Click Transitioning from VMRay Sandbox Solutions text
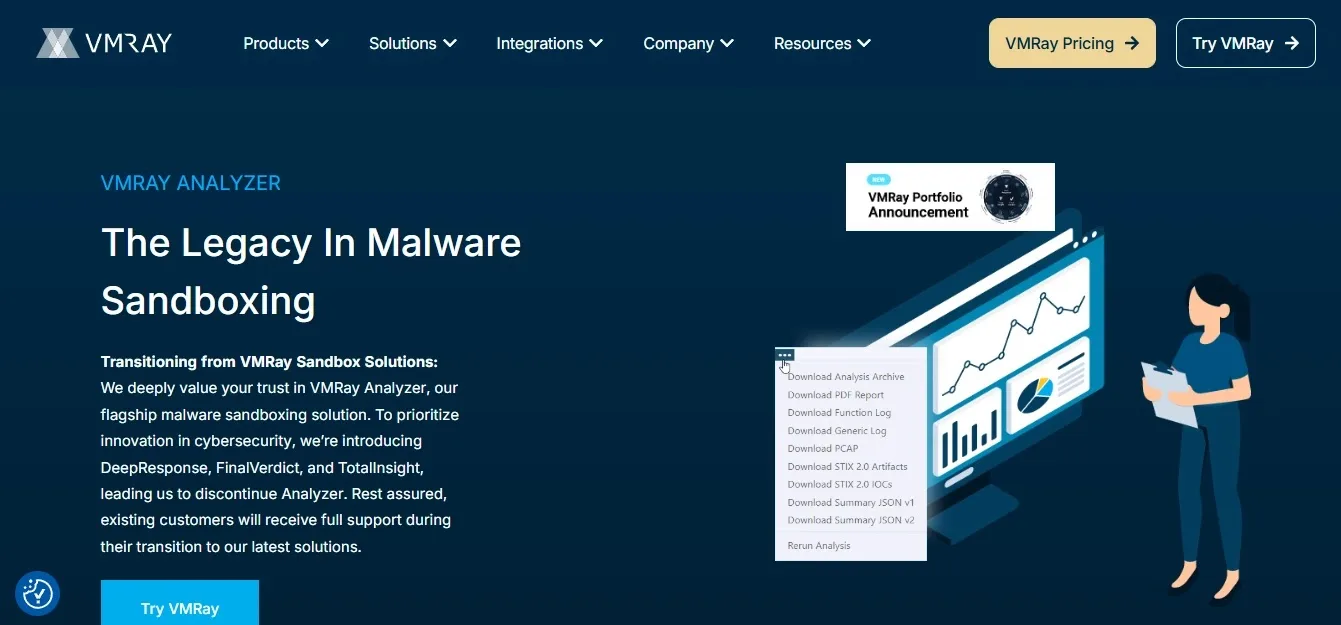 pyautogui.click(x=269, y=361)
